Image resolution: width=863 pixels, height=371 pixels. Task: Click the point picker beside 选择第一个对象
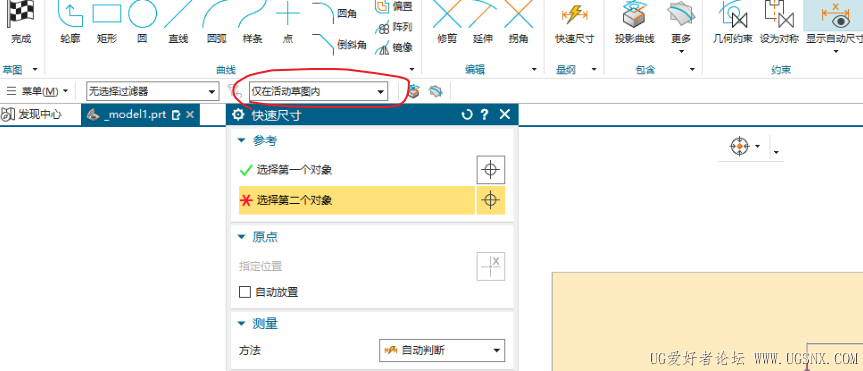tap(490, 170)
